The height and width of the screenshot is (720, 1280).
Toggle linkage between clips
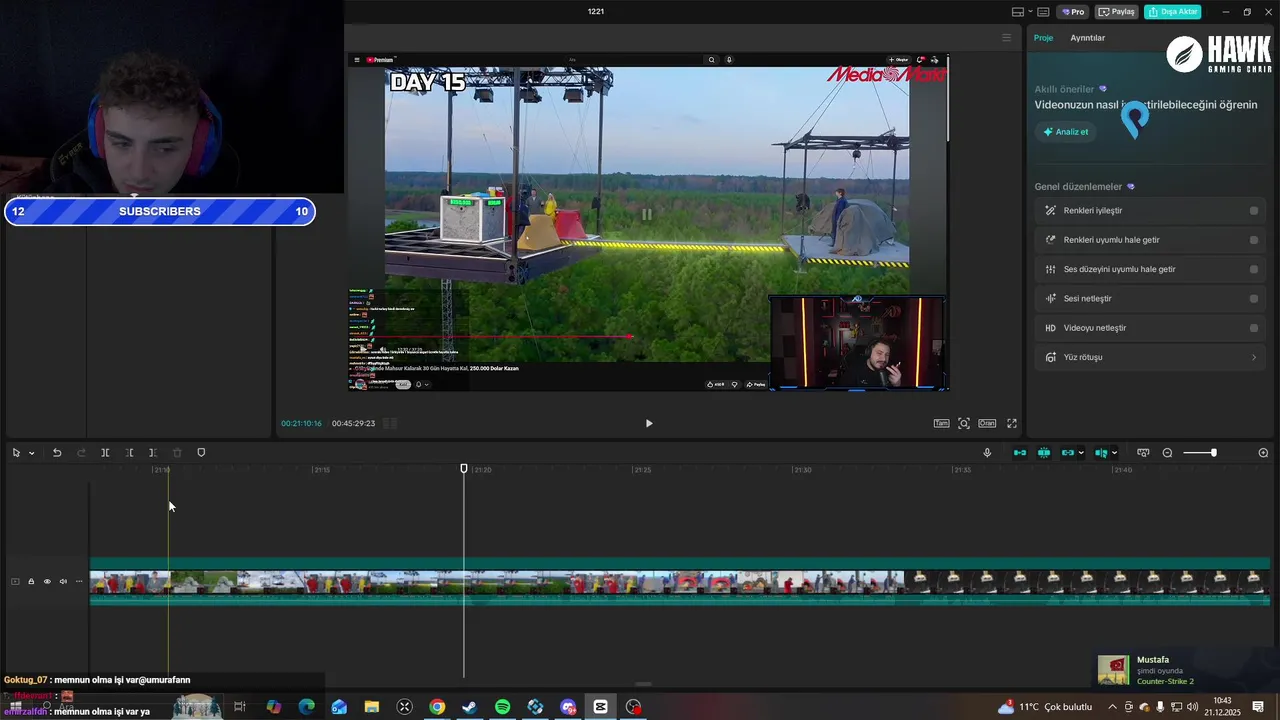click(x=1067, y=453)
